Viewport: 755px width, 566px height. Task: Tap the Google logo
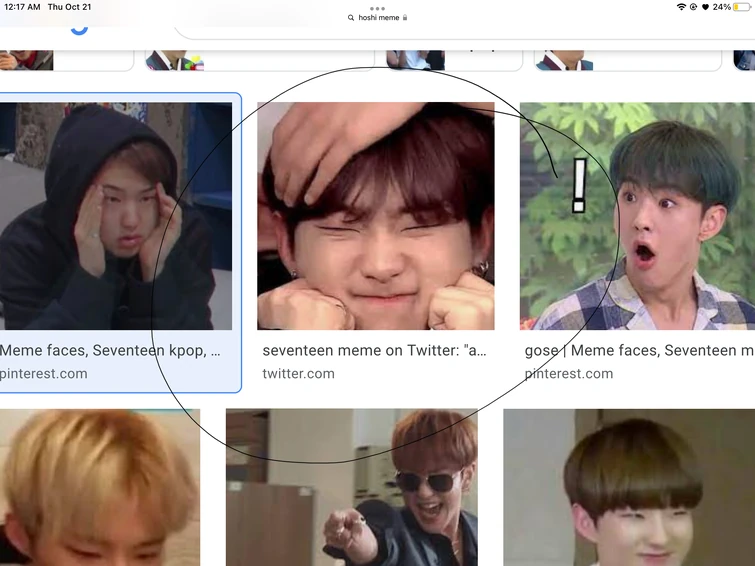point(79,30)
